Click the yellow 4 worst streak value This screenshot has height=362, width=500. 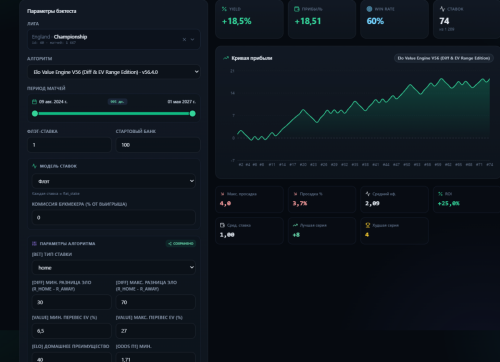(367, 235)
